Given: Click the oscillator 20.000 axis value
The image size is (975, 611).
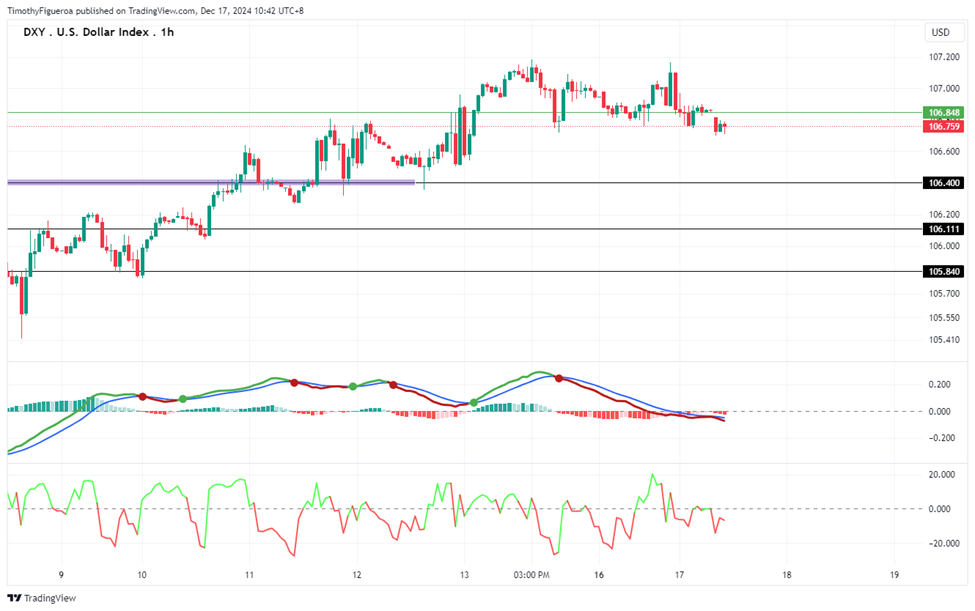Looking at the screenshot, I should 941,474.
